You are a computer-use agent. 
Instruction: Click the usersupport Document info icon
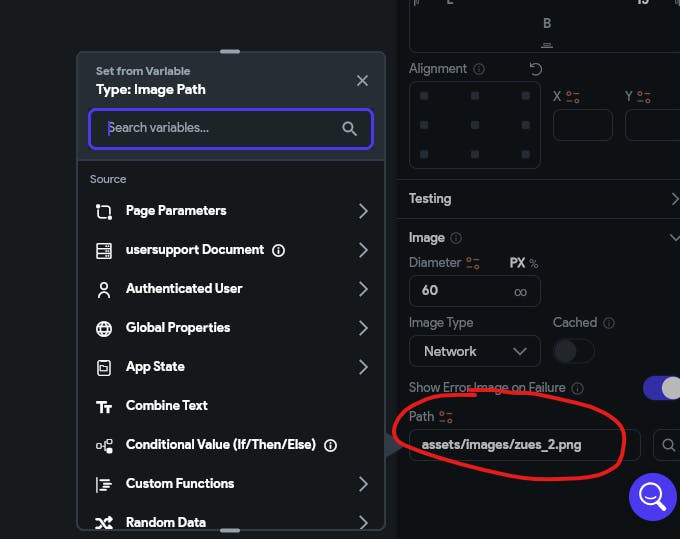[279, 250]
